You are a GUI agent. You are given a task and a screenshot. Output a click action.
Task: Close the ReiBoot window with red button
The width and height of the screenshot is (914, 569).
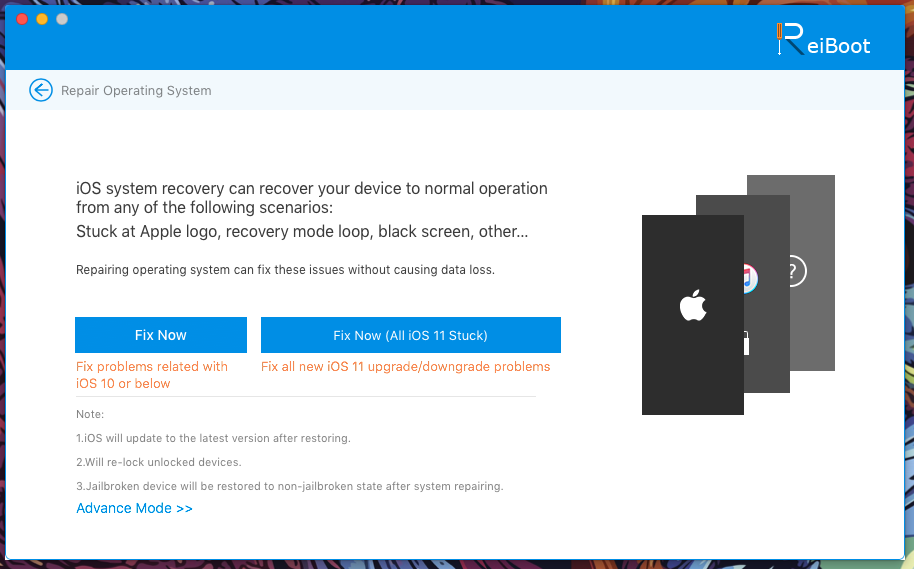[x=22, y=19]
